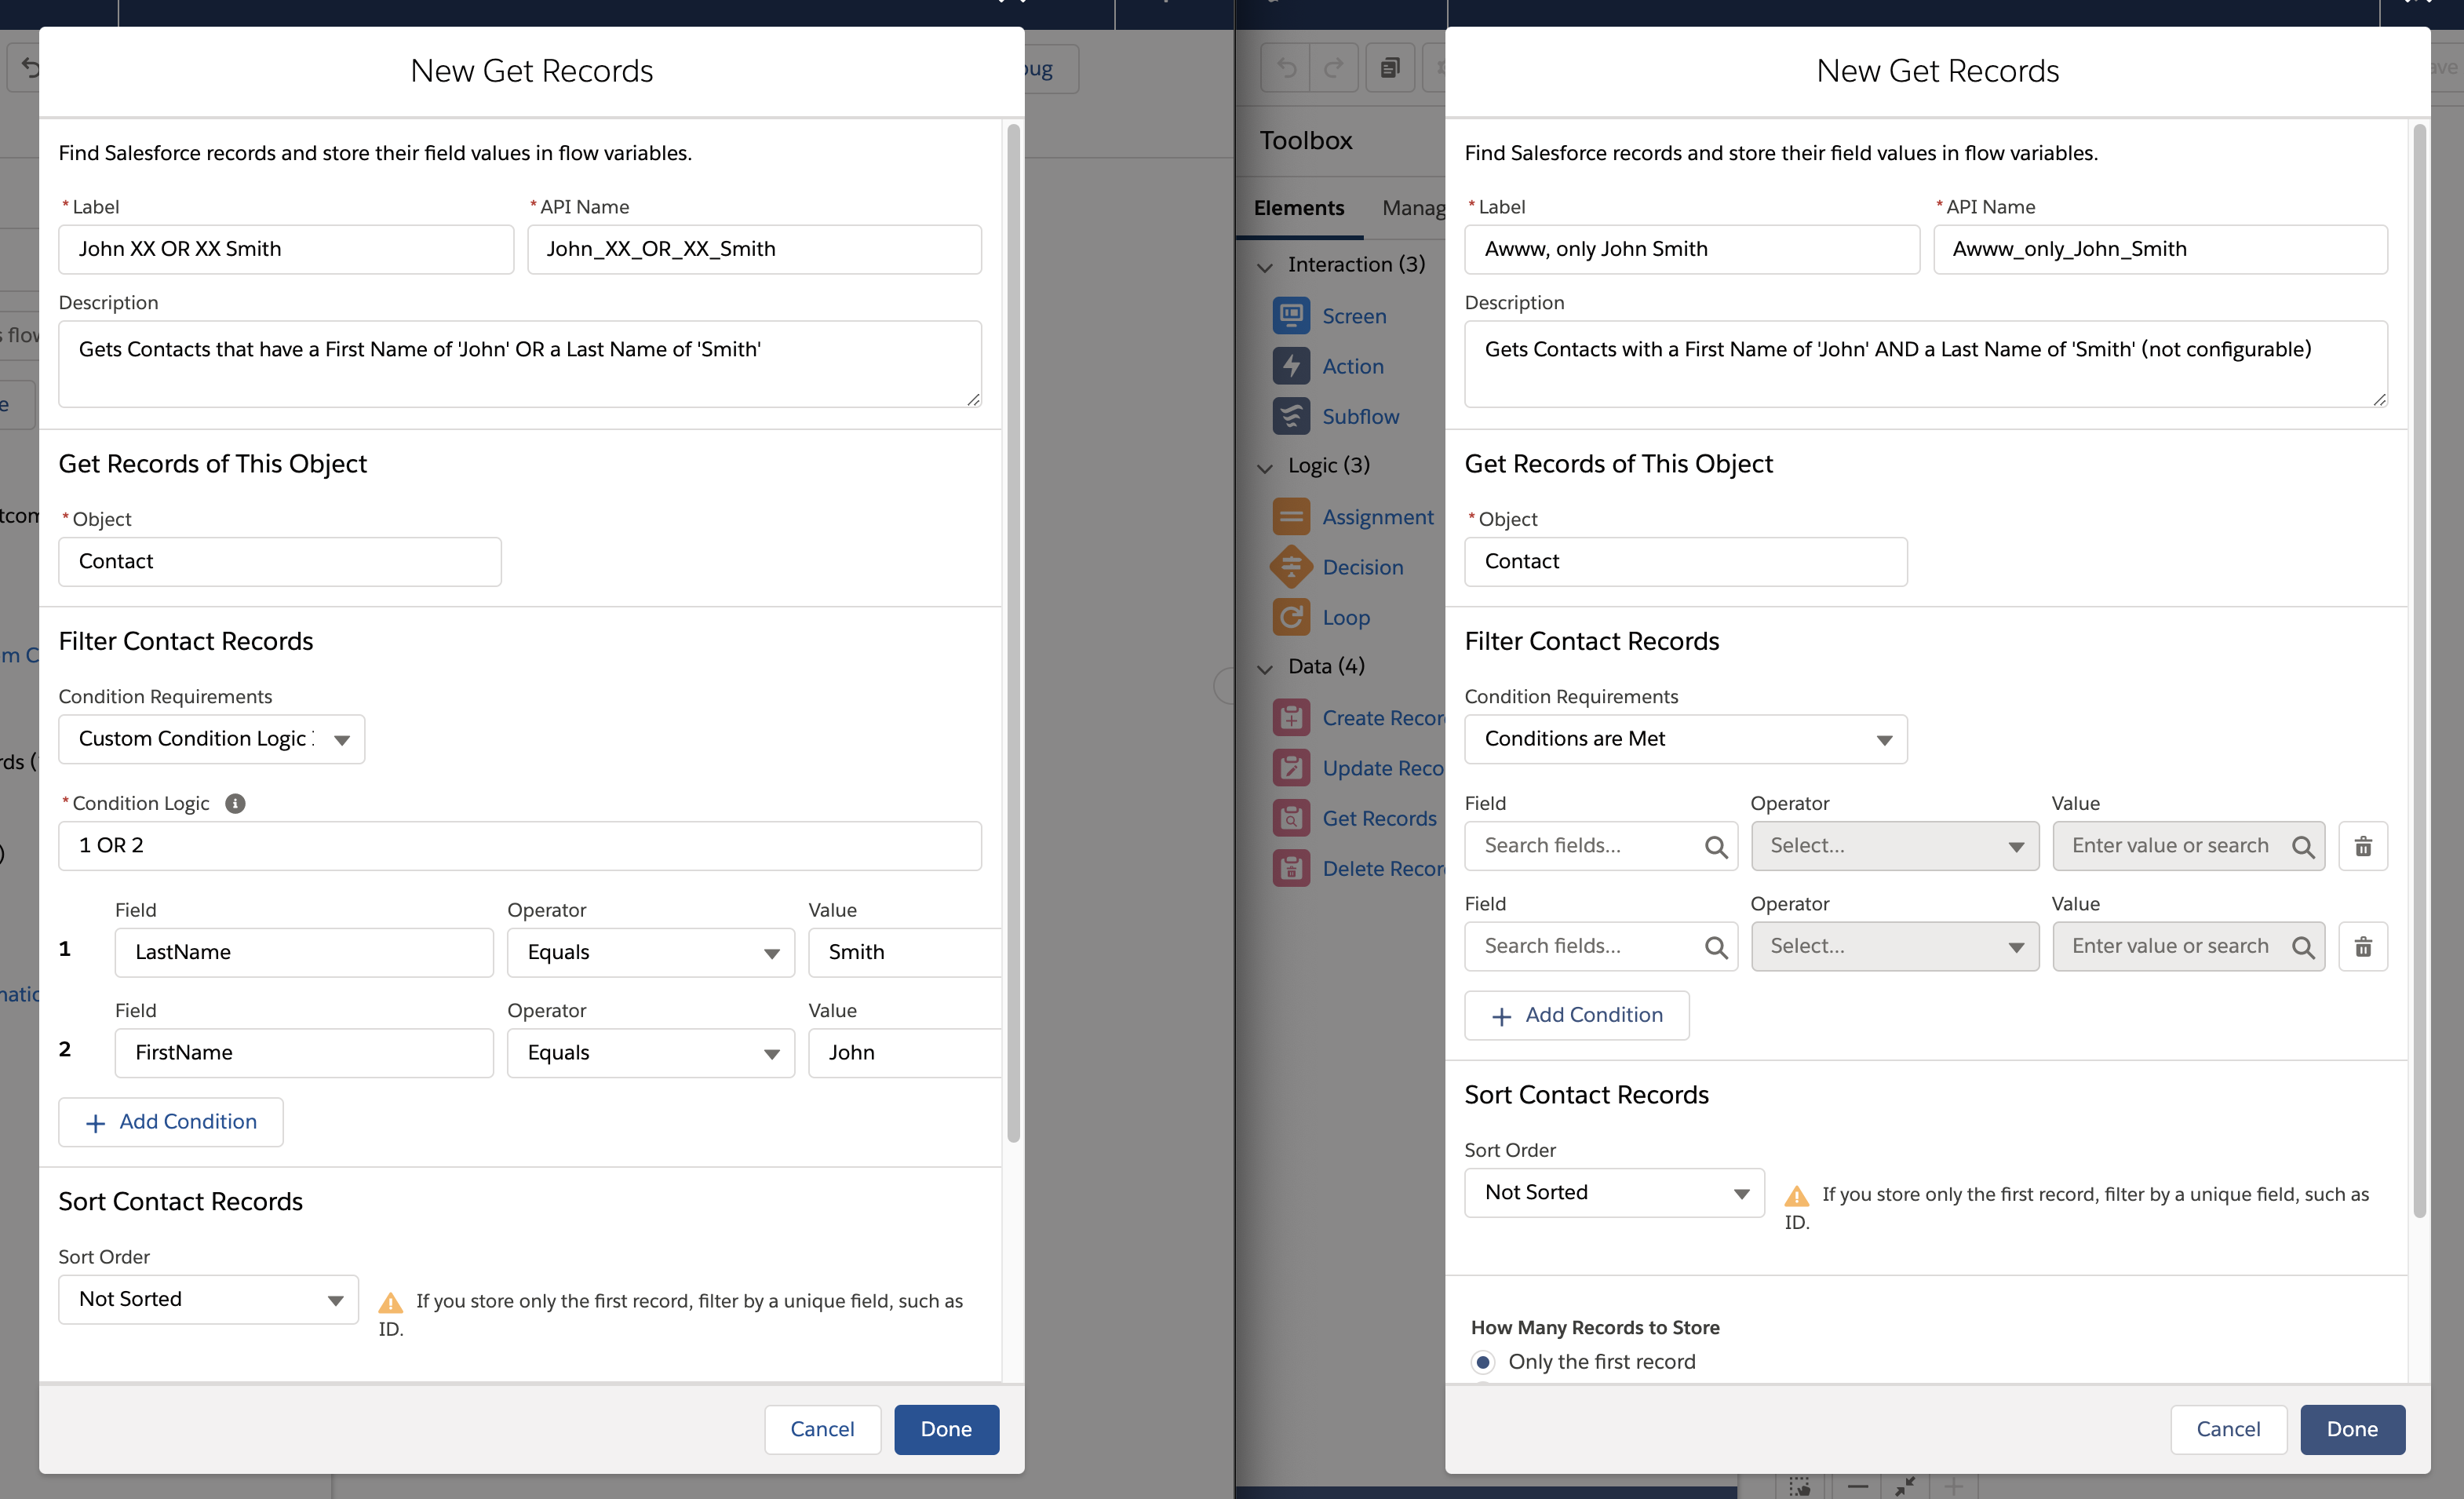Image resolution: width=2464 pixels, height=1499 pixels.
Task: Delete the second condition row in right dialog
Action: click(x=2363, y=946)
